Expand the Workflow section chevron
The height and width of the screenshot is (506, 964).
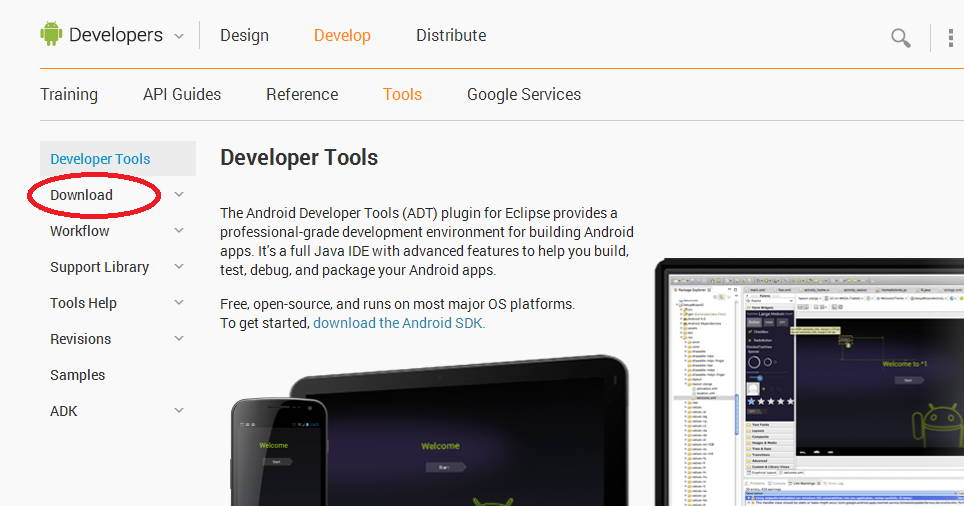[x=179, y=231]
